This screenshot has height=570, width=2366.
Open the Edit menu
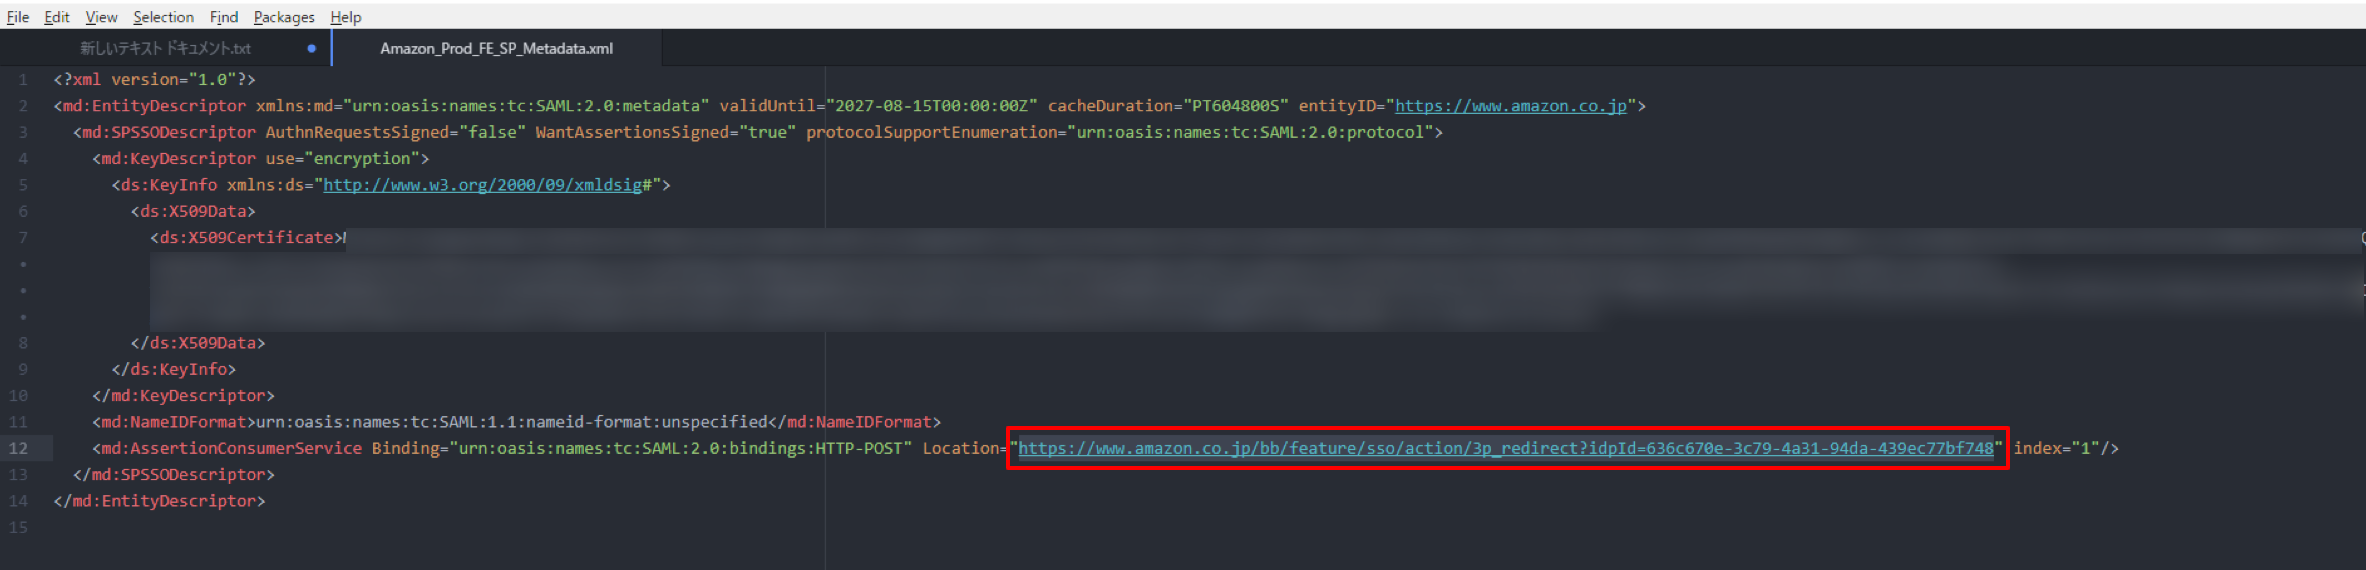point(57,17)
